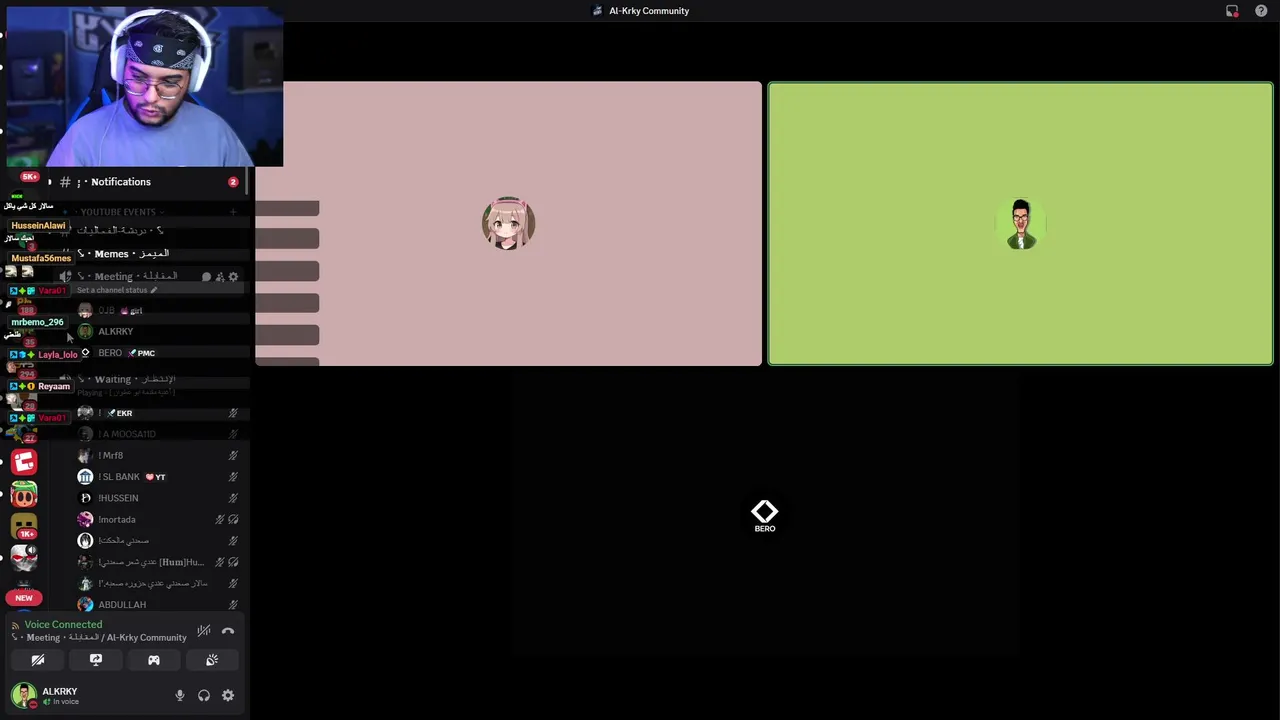Select user ! SL BANK
This screenshot has height=720, width=1280.
point(160,477)
